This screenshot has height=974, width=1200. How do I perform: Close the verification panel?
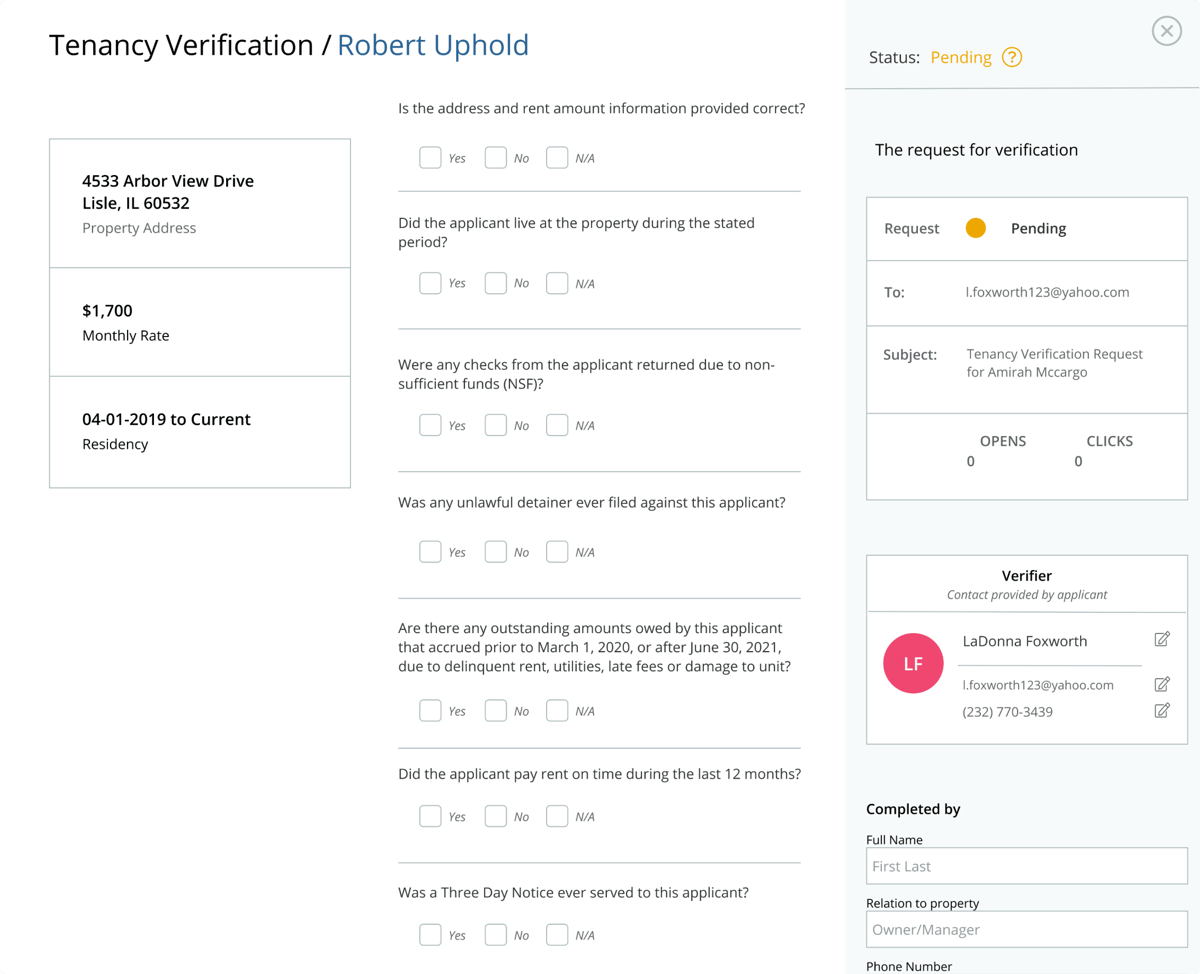[1166, 31]
